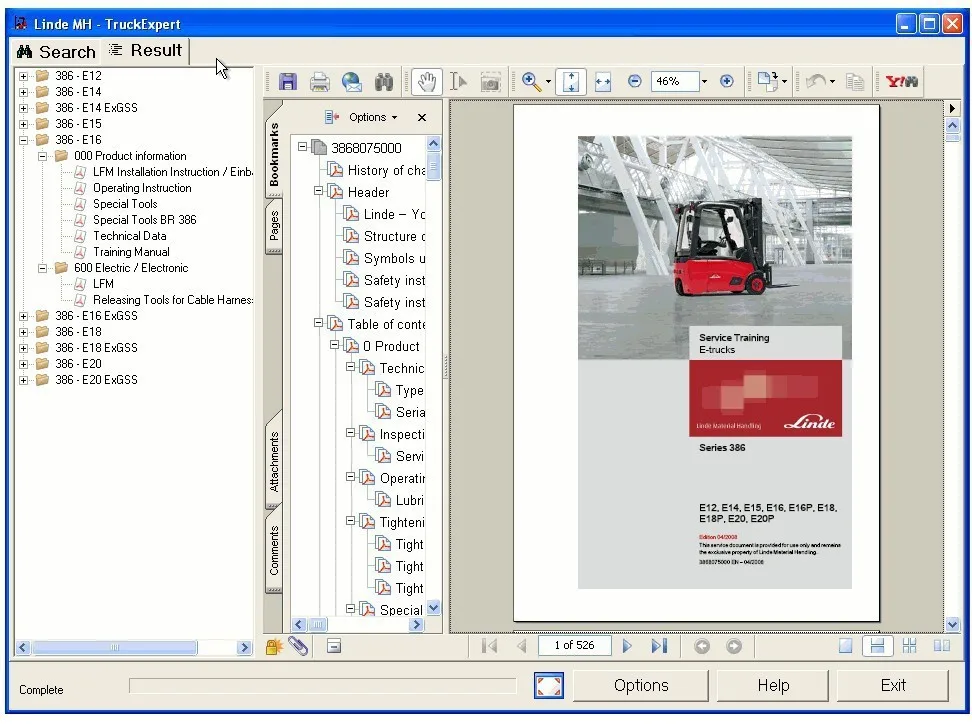
Task: Click the Previous View arrow
Action: [702, 647]
